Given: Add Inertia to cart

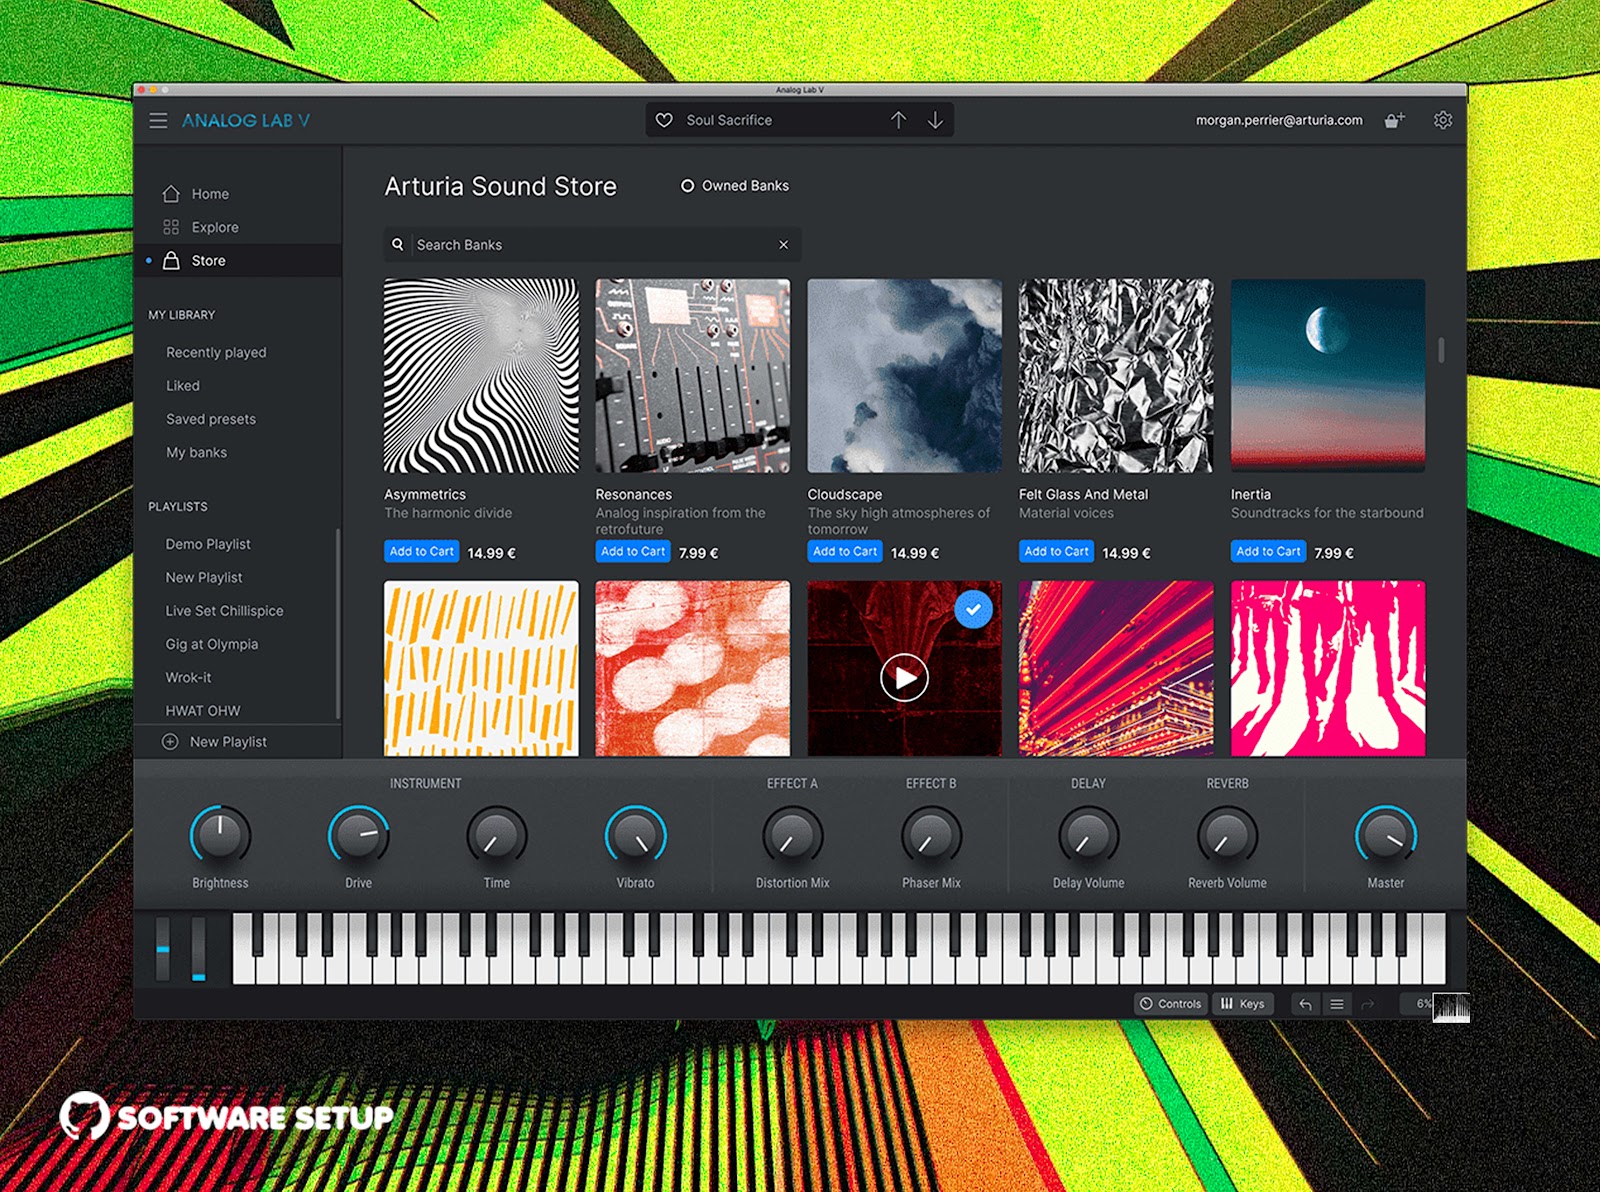Looking at the screenshot, I should (x=1268, y=551).
